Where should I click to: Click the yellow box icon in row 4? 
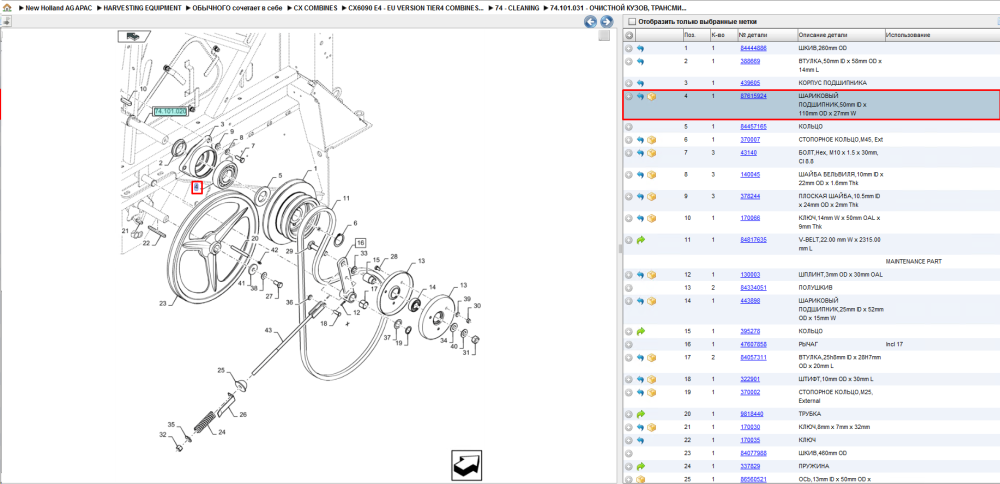pos(652,97)
